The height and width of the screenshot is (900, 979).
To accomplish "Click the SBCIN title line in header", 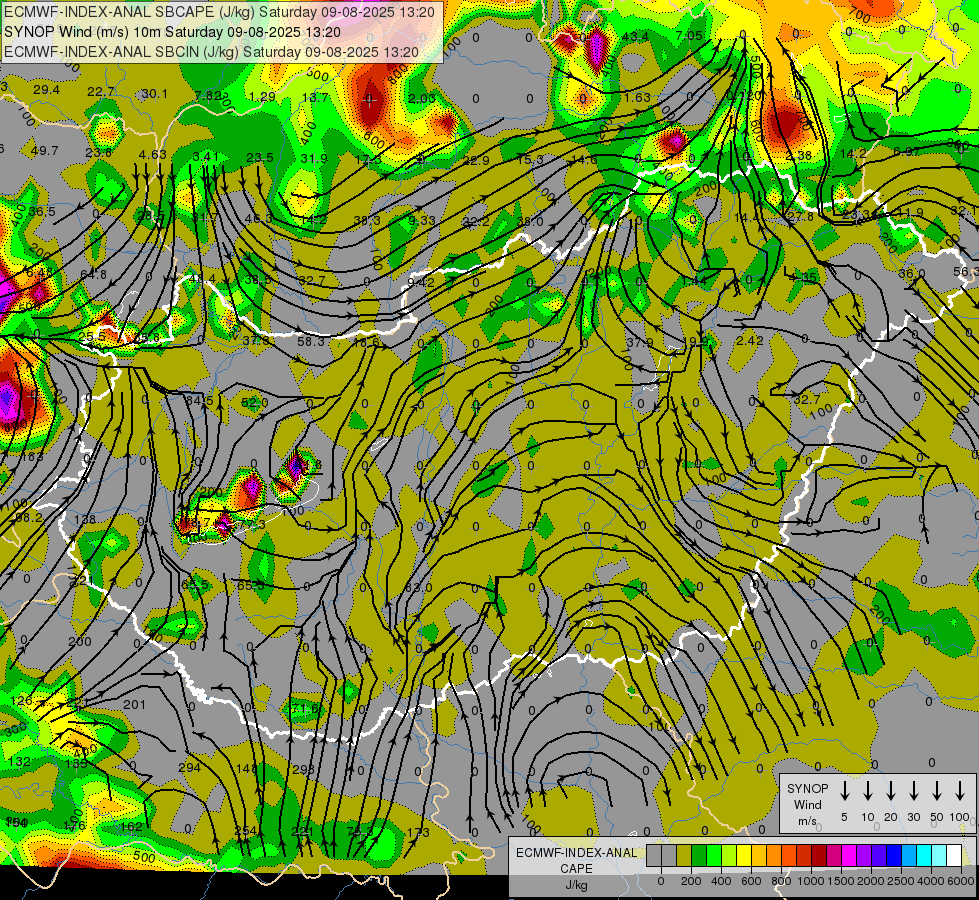I will click(x=211, y=52).
